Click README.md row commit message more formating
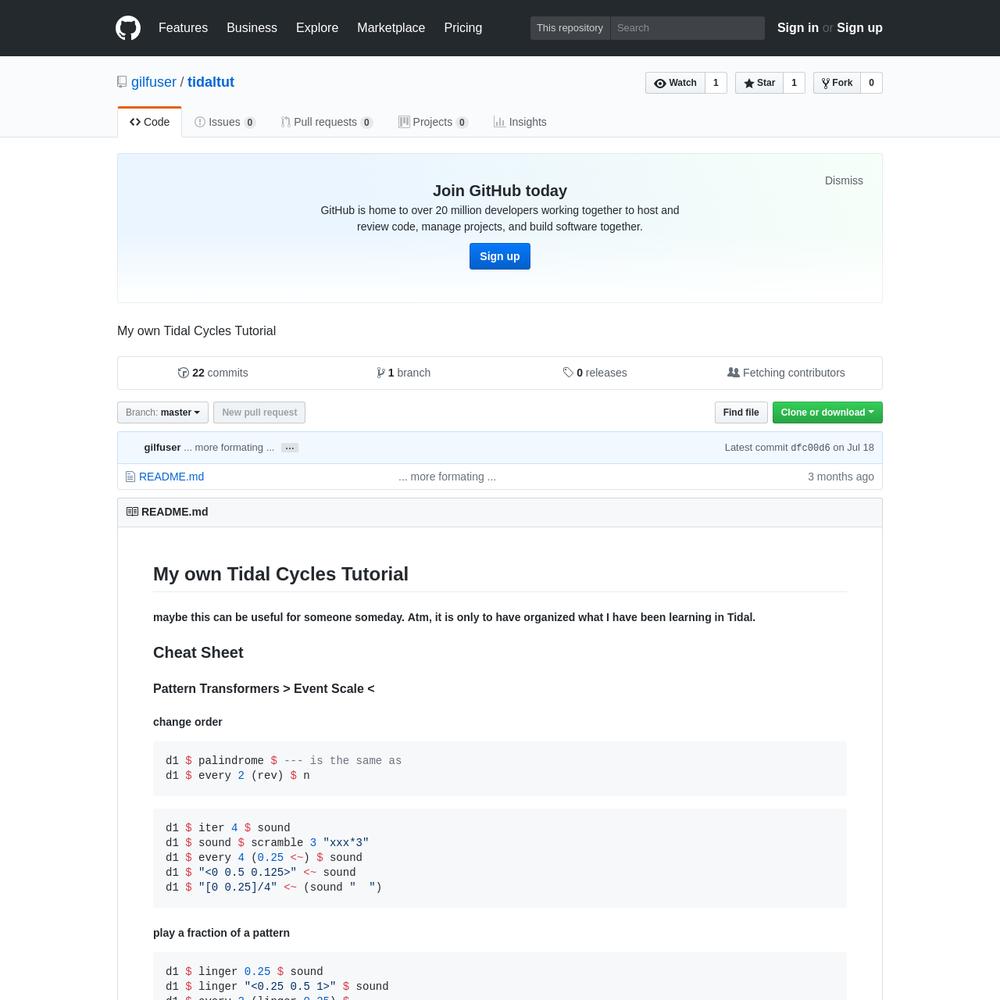The width and height of the screenshot is (1000, 1000). pos(447,477)
